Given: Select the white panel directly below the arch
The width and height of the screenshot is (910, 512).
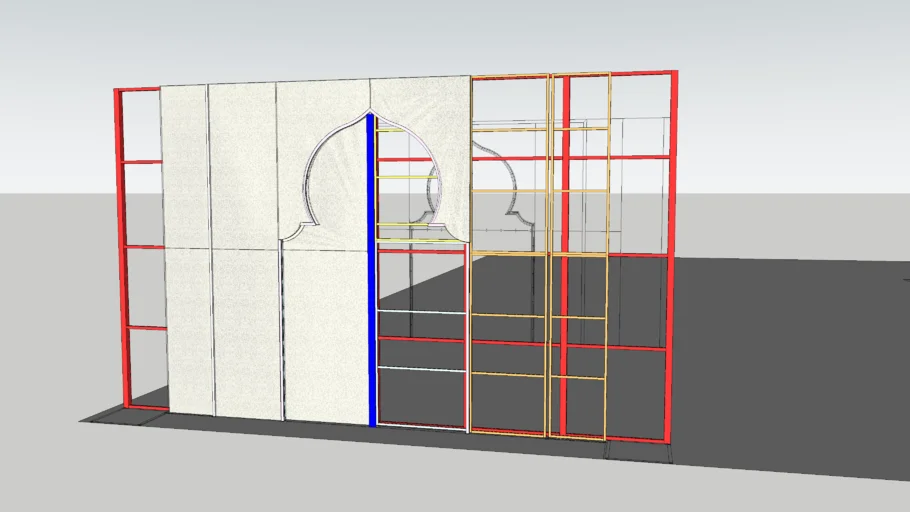Looking at the screenshot, I should 325,330.
